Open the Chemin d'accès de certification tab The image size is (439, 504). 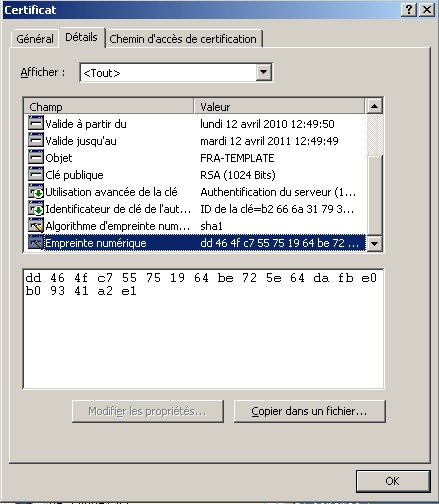[x=183, y=39]
